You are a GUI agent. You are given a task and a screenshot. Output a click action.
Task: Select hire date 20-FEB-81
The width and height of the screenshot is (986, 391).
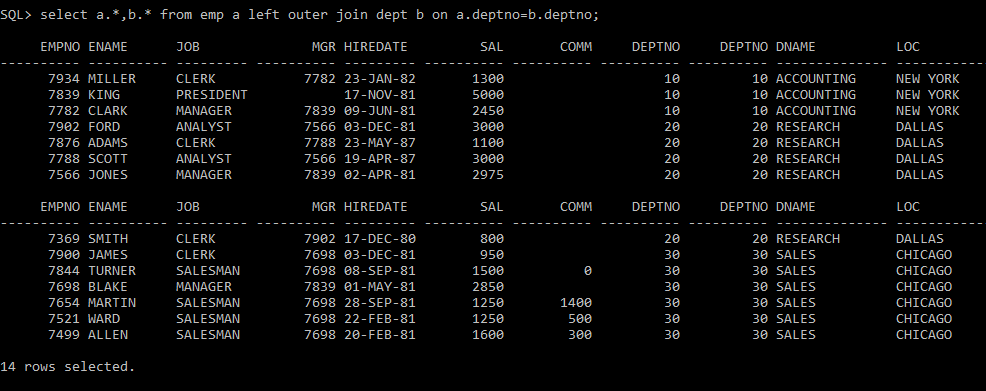pyautogui.click(x=380, y=335)
